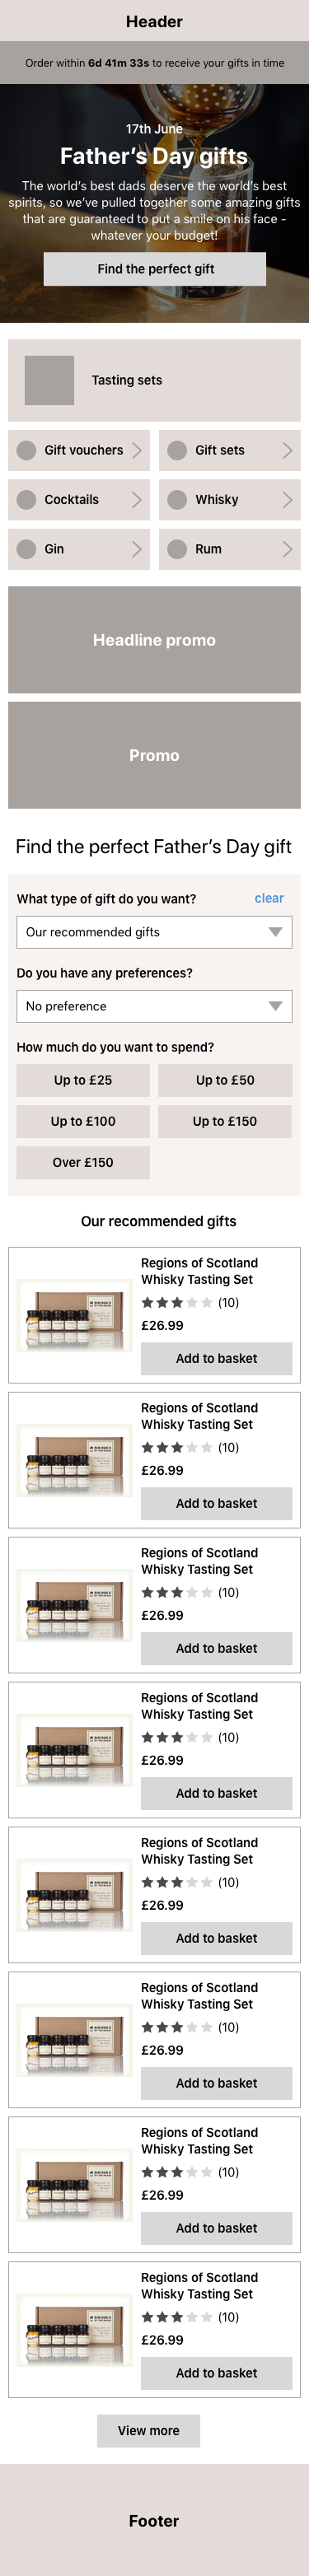Click the clear link in gift finder
Screen dimensions: 309x2576
click(269, 898)
